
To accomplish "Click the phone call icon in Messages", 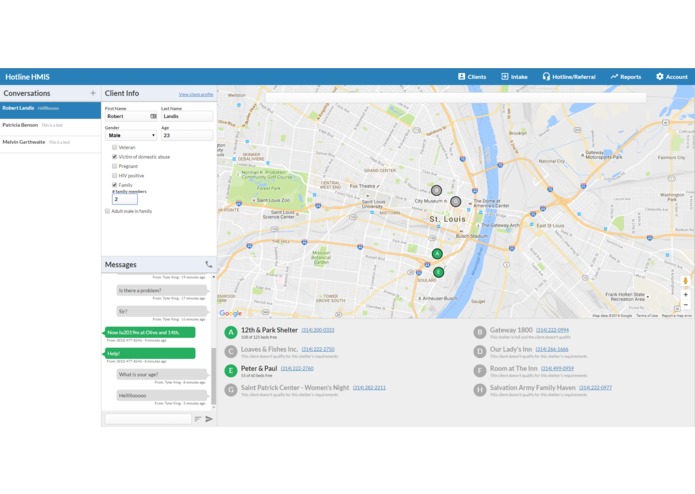I will click(209, 265).
